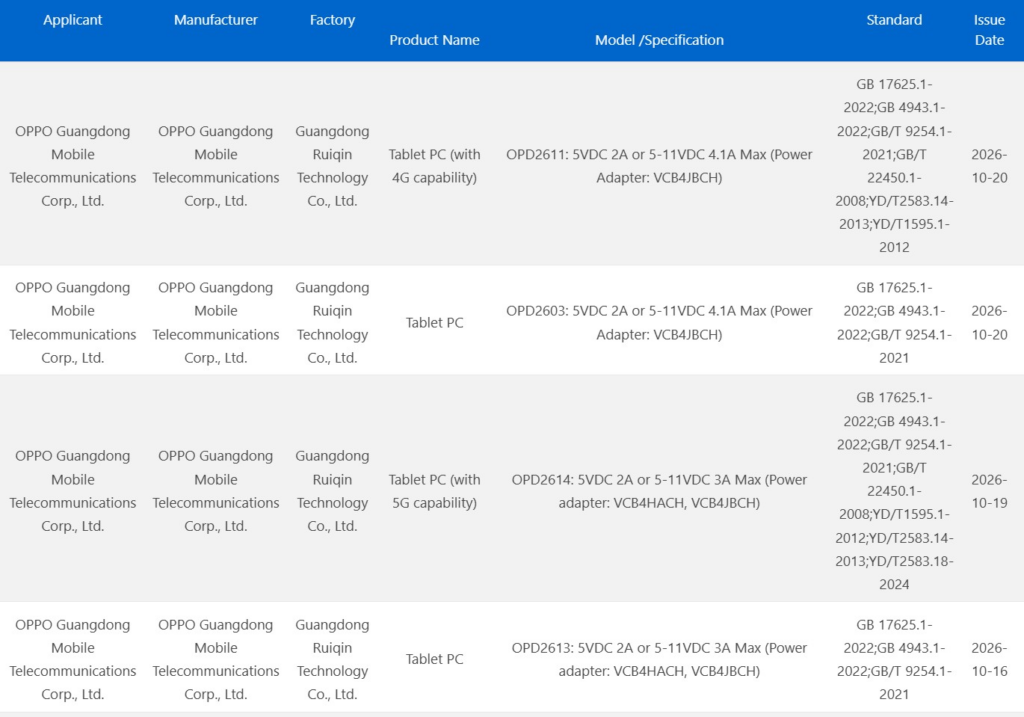Click the Manufacturer cell in the OPD2614 row
Viewport: 1024px width, 717px height.
click(216, 491)
